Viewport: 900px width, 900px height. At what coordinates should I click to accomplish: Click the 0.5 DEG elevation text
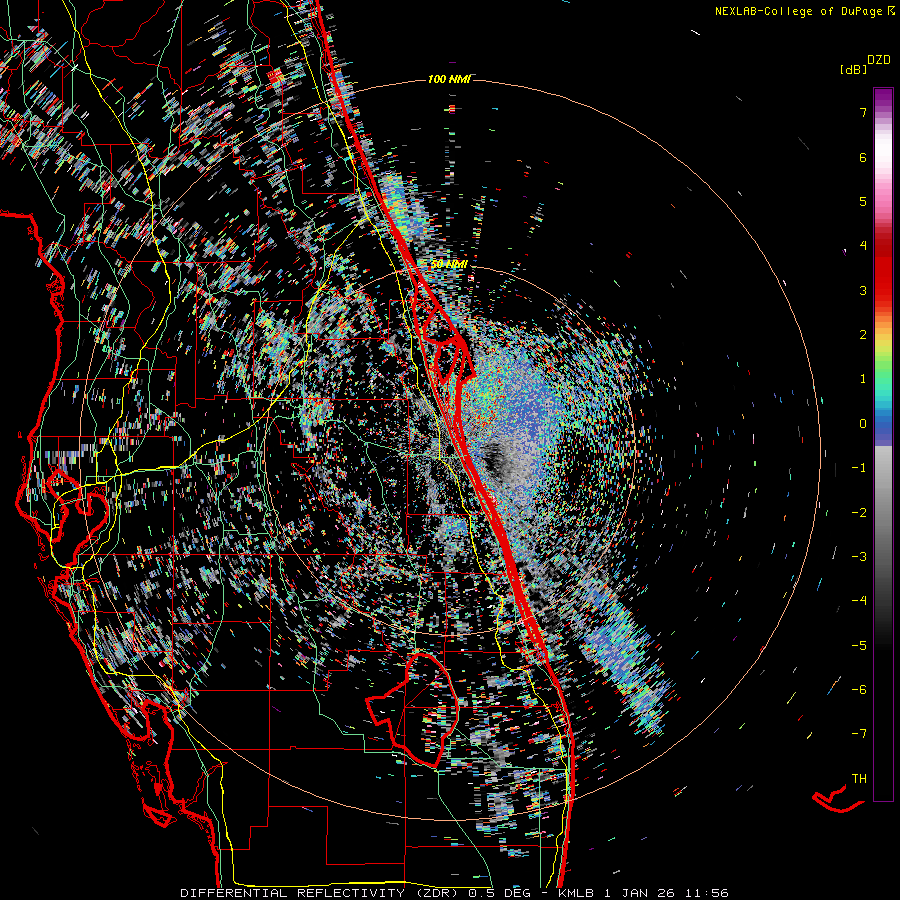pos(501,893)
